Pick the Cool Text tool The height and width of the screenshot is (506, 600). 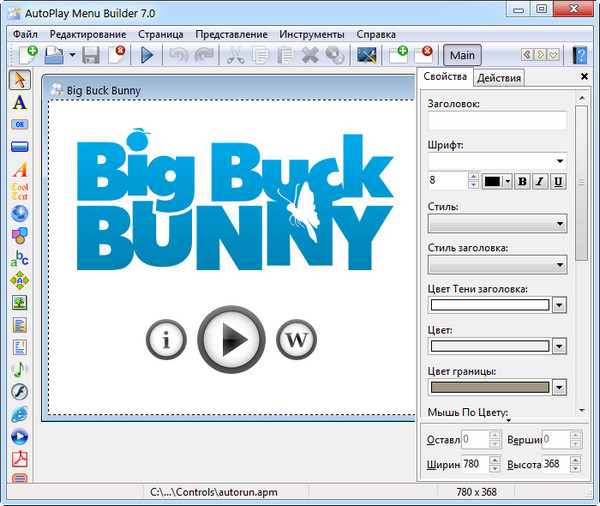tap(19, 192)
